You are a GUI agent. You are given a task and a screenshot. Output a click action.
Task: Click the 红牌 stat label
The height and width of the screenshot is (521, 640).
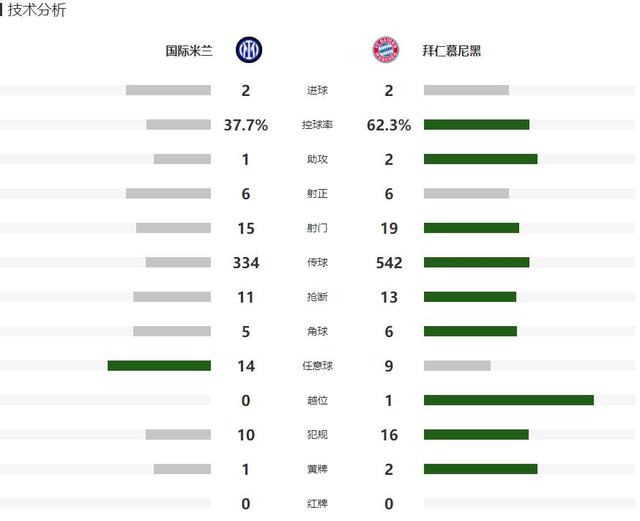click(317, 504)
